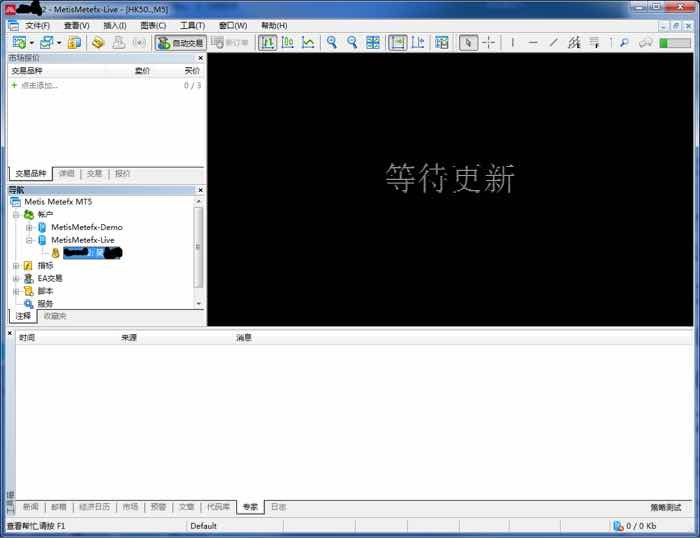This screenshot has height=538, width=700.
Task: Zoom out the chart
Action: pyautogui.click(x=352, y=42)
